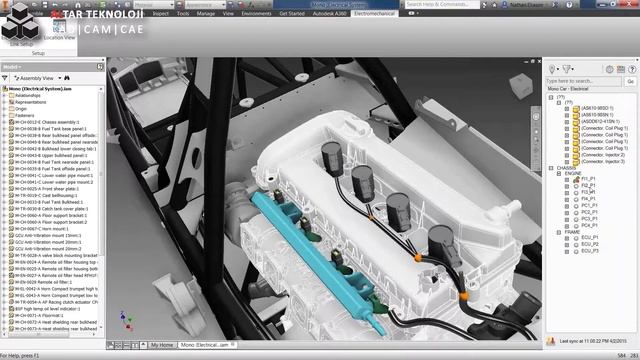Collapse the CHASSIS node in Electrical tree
The width and height of the screenshot is (640, 360).
point(551,168)
